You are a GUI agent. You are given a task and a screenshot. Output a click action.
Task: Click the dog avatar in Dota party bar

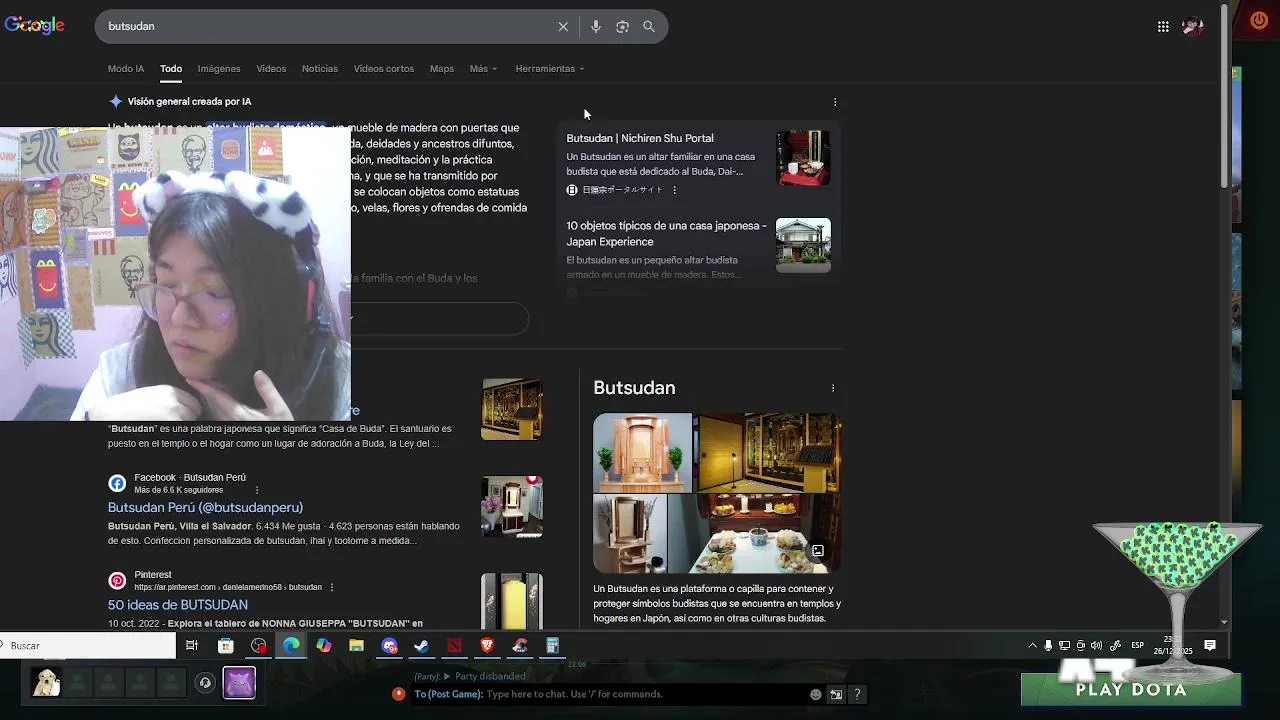[x=46, y=683]
